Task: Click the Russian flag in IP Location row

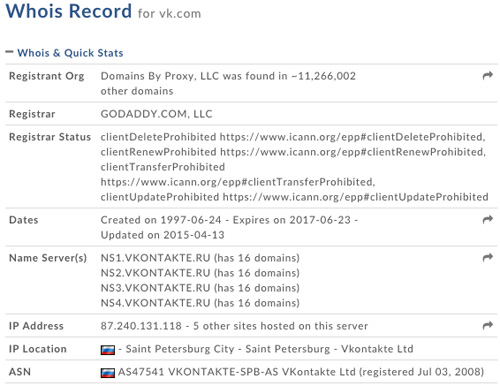Action: point(108,350)
